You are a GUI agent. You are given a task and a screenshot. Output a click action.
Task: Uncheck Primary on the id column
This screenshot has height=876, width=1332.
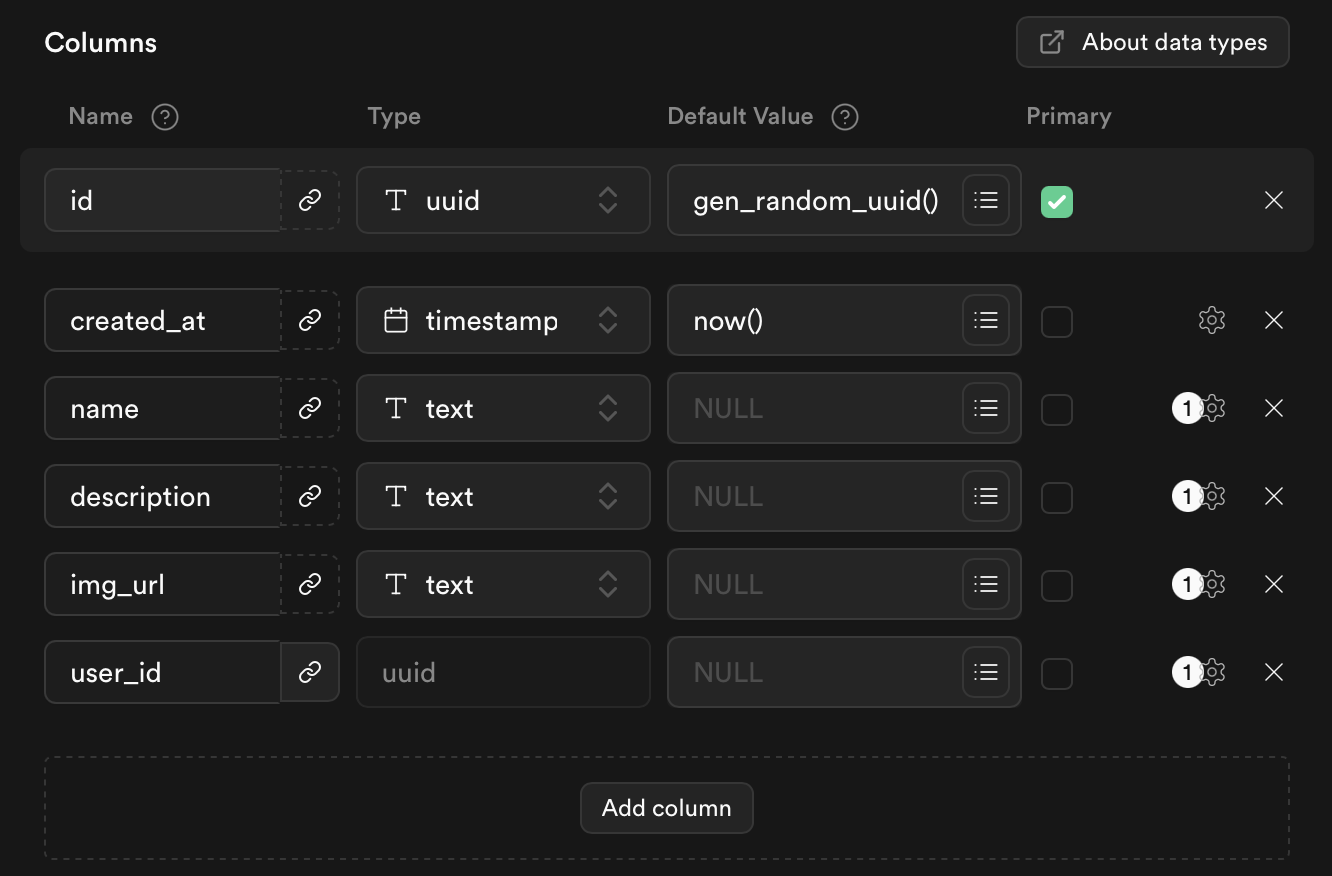[x=1057, y=200]
